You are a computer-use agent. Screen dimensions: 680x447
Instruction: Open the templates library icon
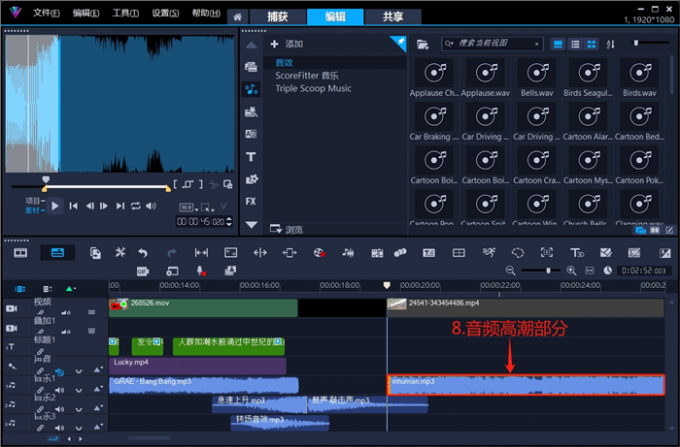251,112
